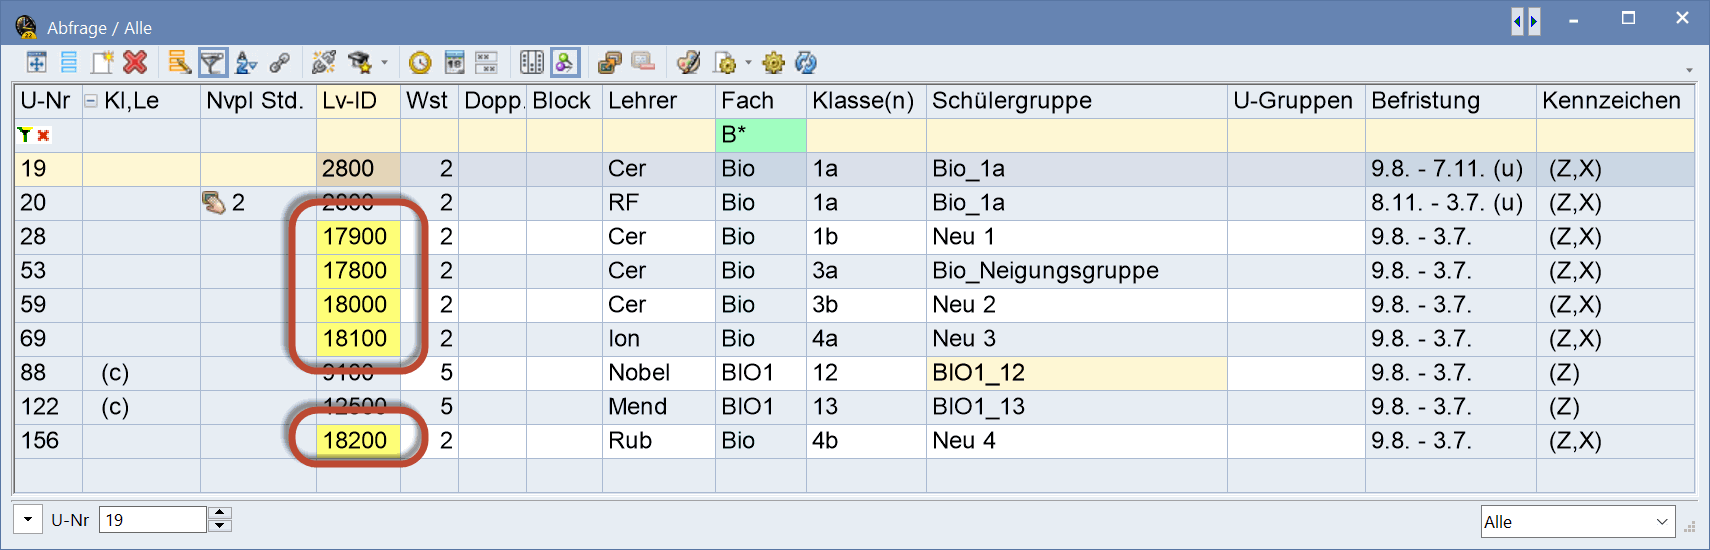Open the clock timetable icon
Image resolution: width=1710 pixels, height=550 pixels.
click(420, 63)
